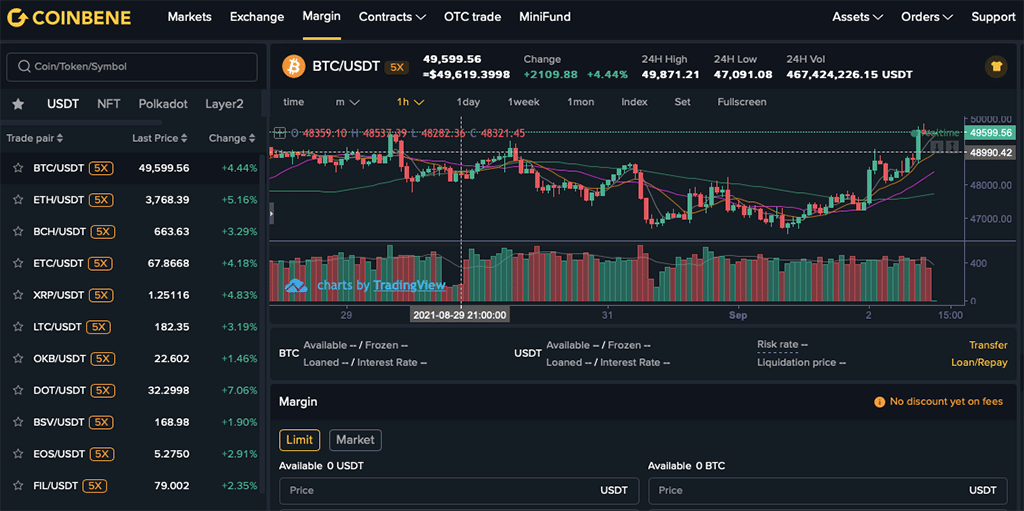The width and height of the screenshot is (1024, 511).
Task: Select the time chart view
Action: [293, 102]
